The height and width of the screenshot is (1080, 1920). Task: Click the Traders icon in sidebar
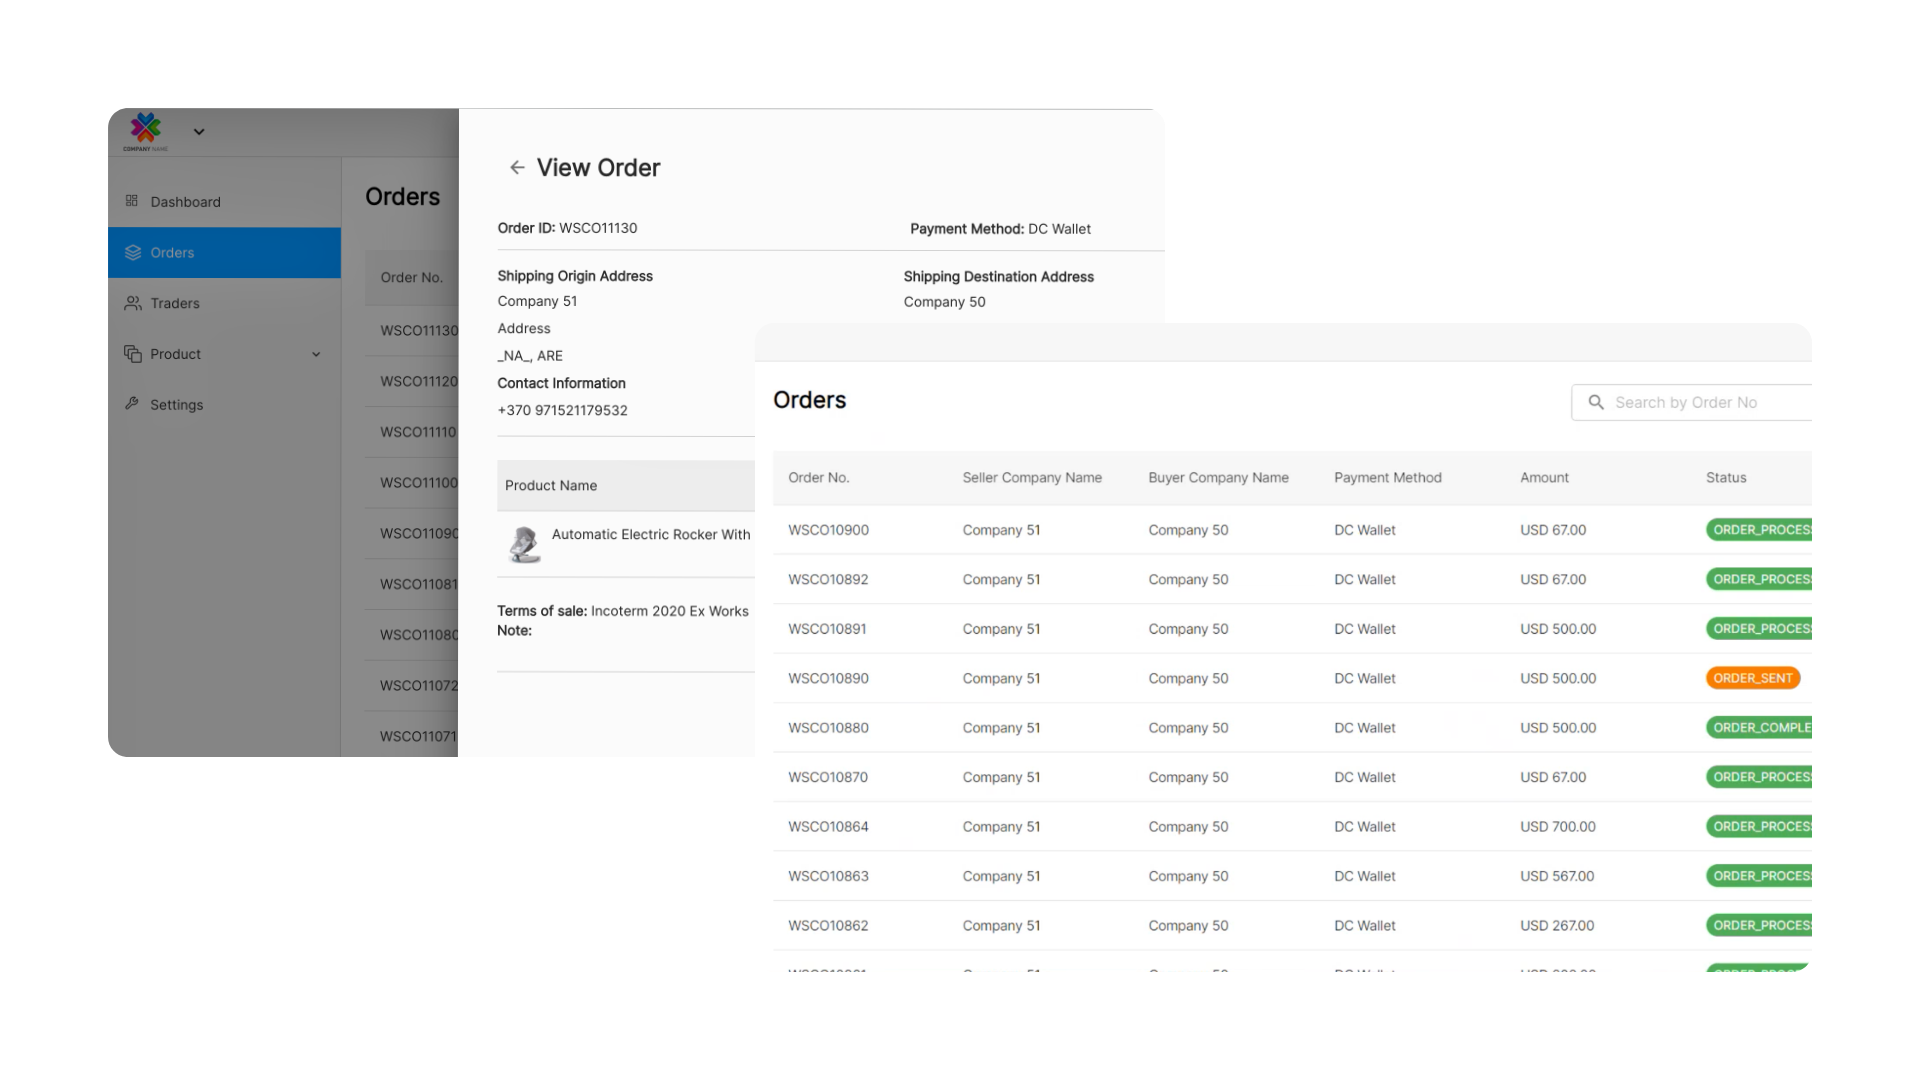click(x=135, y=302)
